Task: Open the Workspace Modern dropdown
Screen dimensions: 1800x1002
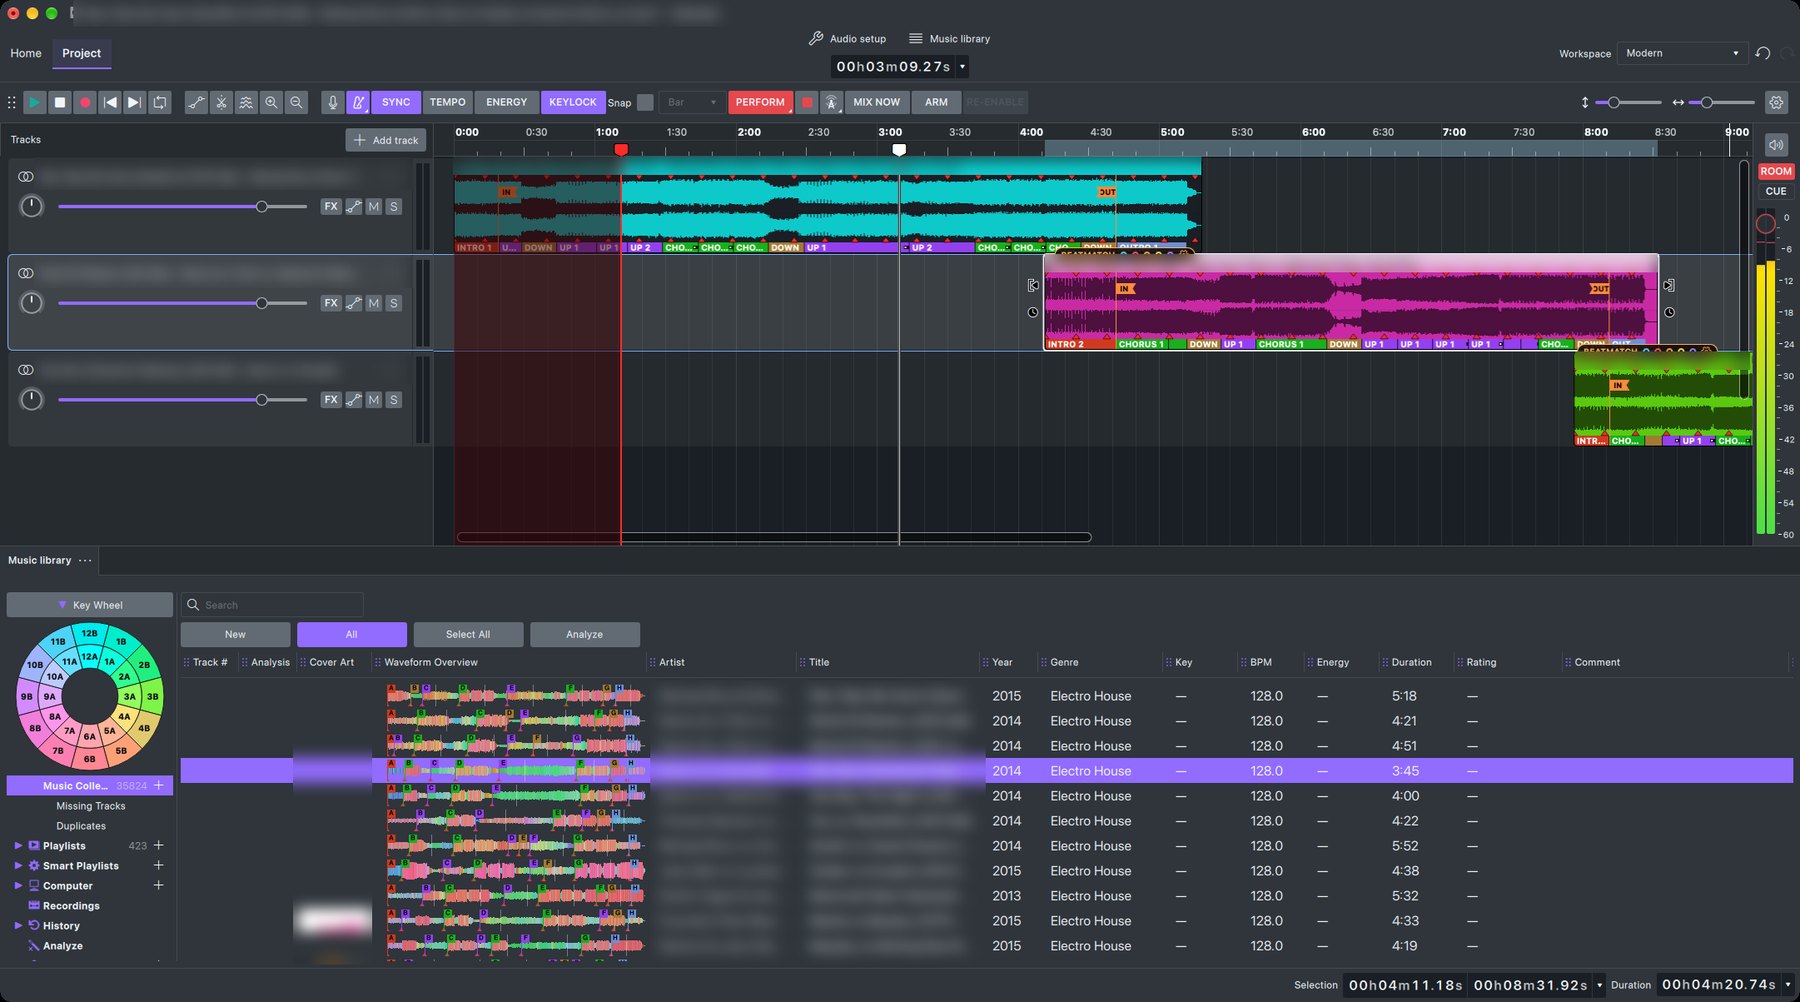Action: pyautogui.click(x=1682, y=53)
